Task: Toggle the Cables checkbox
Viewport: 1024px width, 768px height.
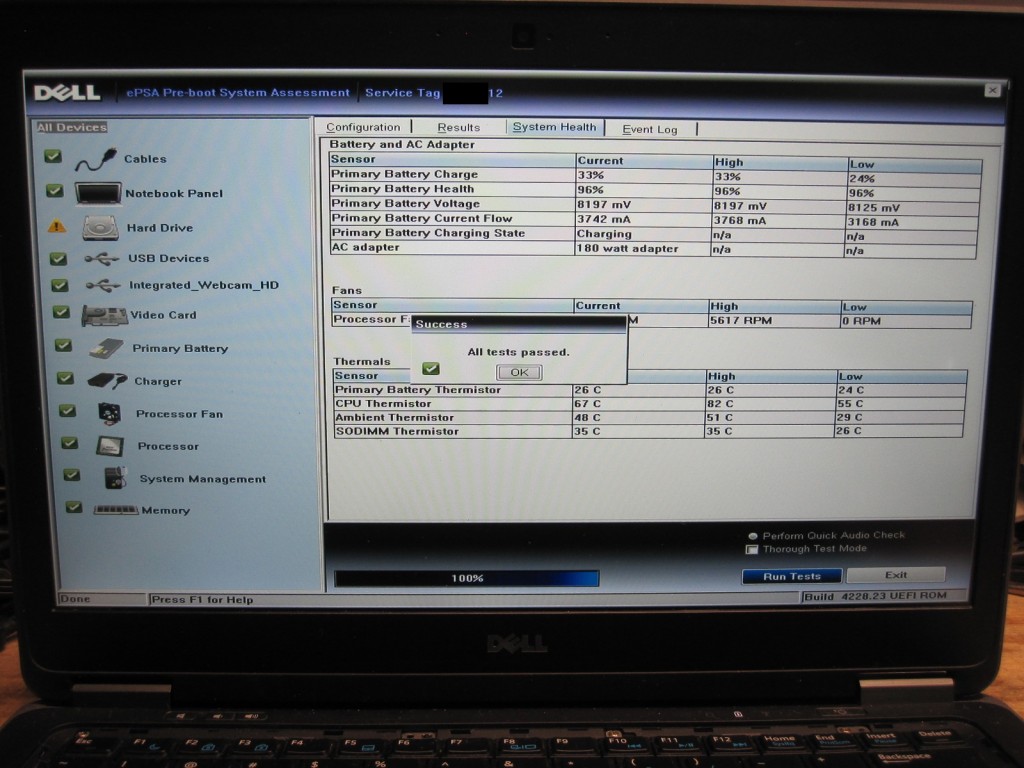Action: click(53, 156)
